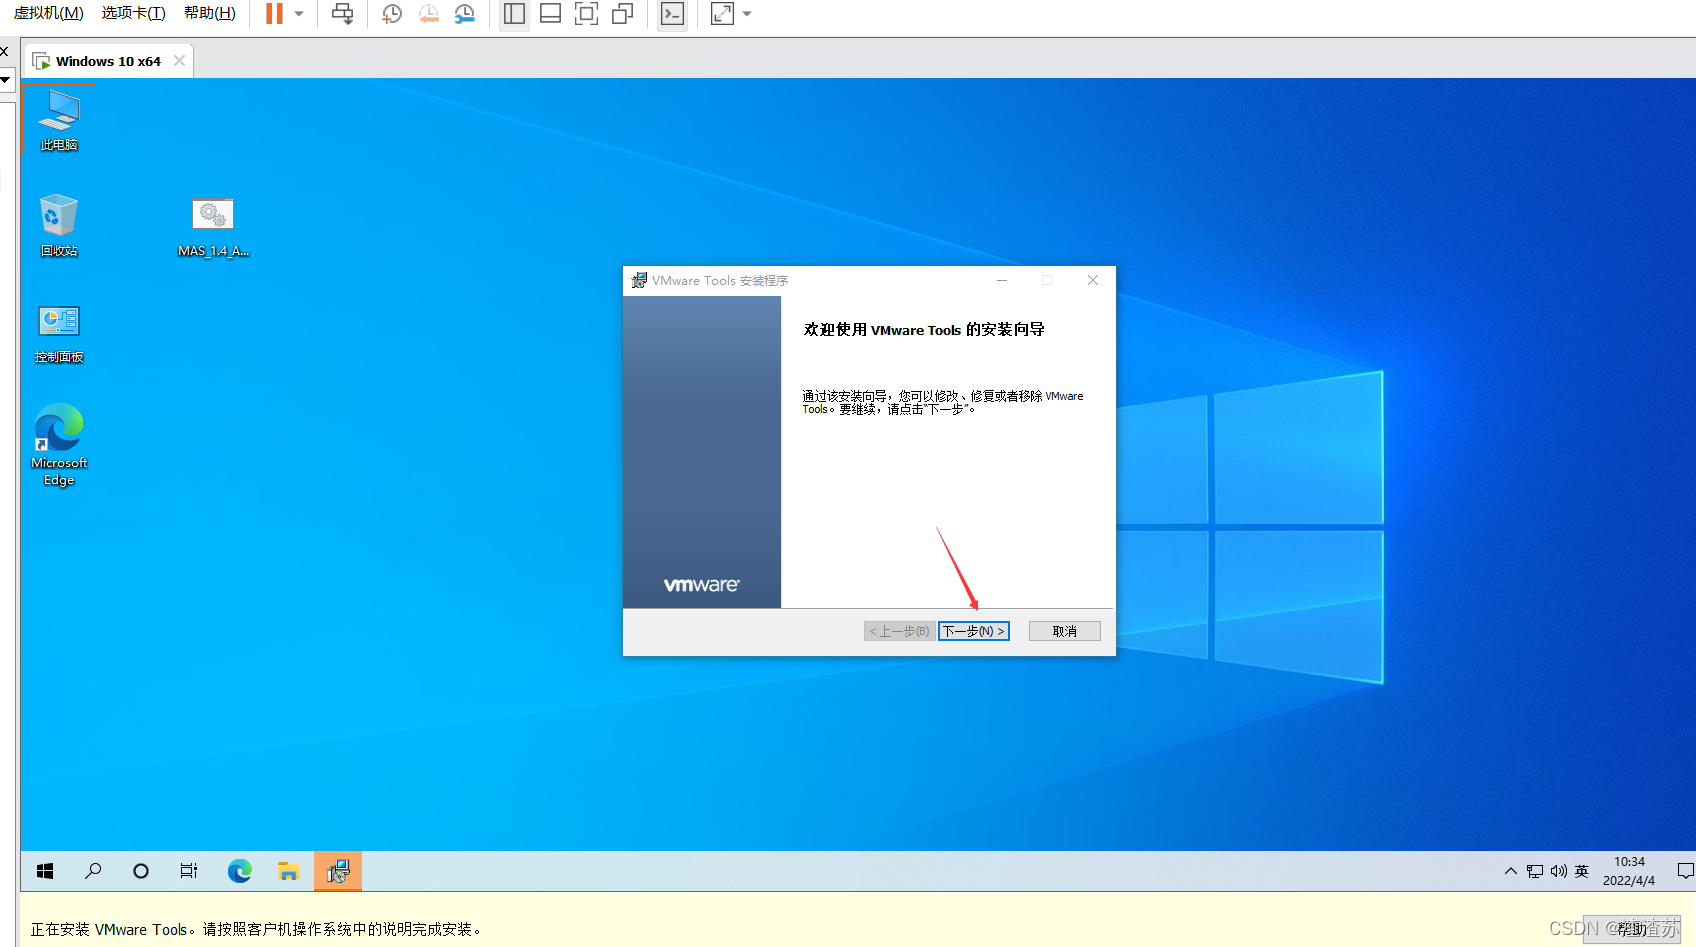This screenshot has height=947, width=1696.
Task: Minimize the VMware Tools installer dialog
Action: coord(1002,280)
